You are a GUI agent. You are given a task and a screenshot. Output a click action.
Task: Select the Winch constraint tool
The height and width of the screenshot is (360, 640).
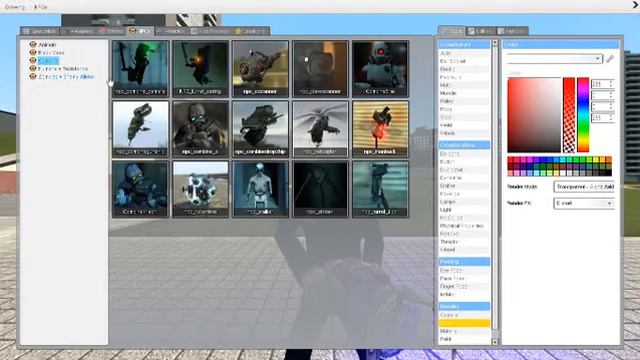464,133
